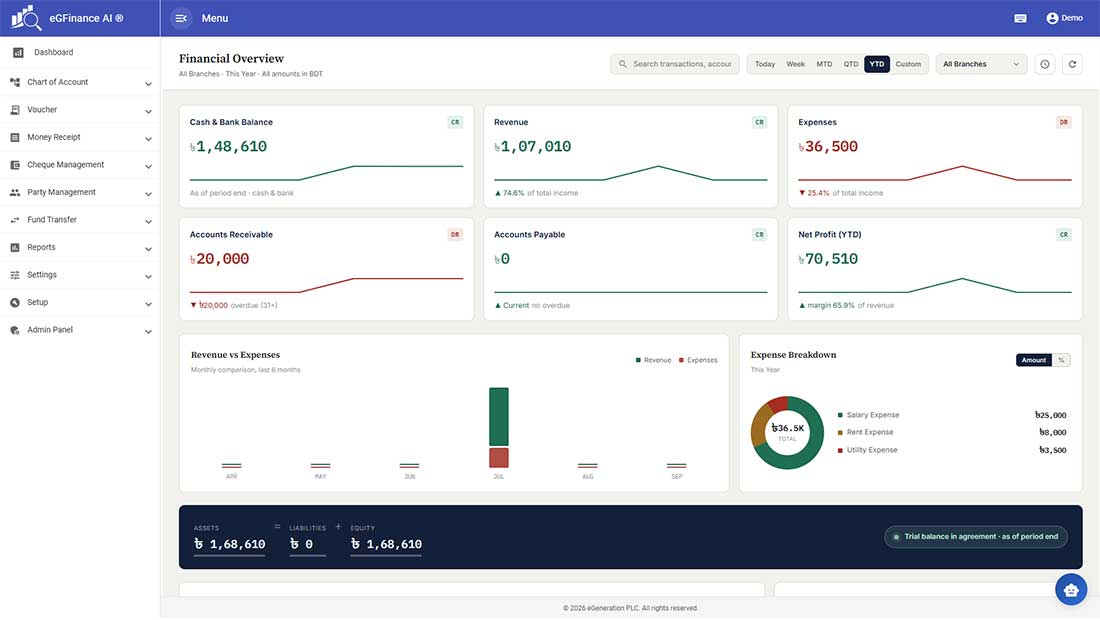
Task: Click the Equity total 1,68,610
Action: [x=386, y=544]
